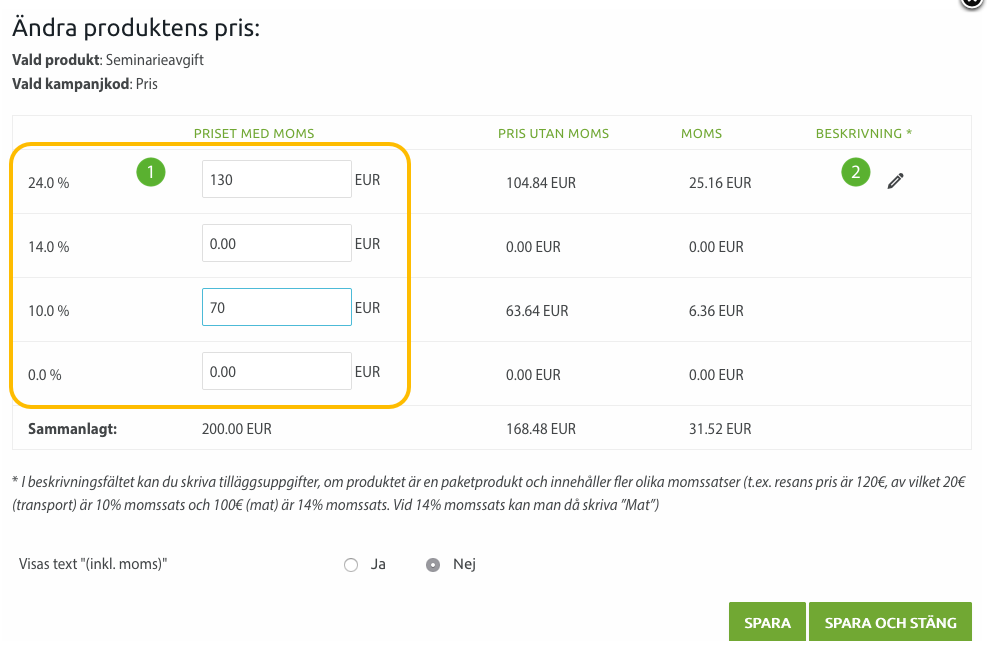Click the BESKRIVNING * column header
Image resolution: width=987 pixels, height=648 pixels.
pyautogui.click(x=864, y=134)
